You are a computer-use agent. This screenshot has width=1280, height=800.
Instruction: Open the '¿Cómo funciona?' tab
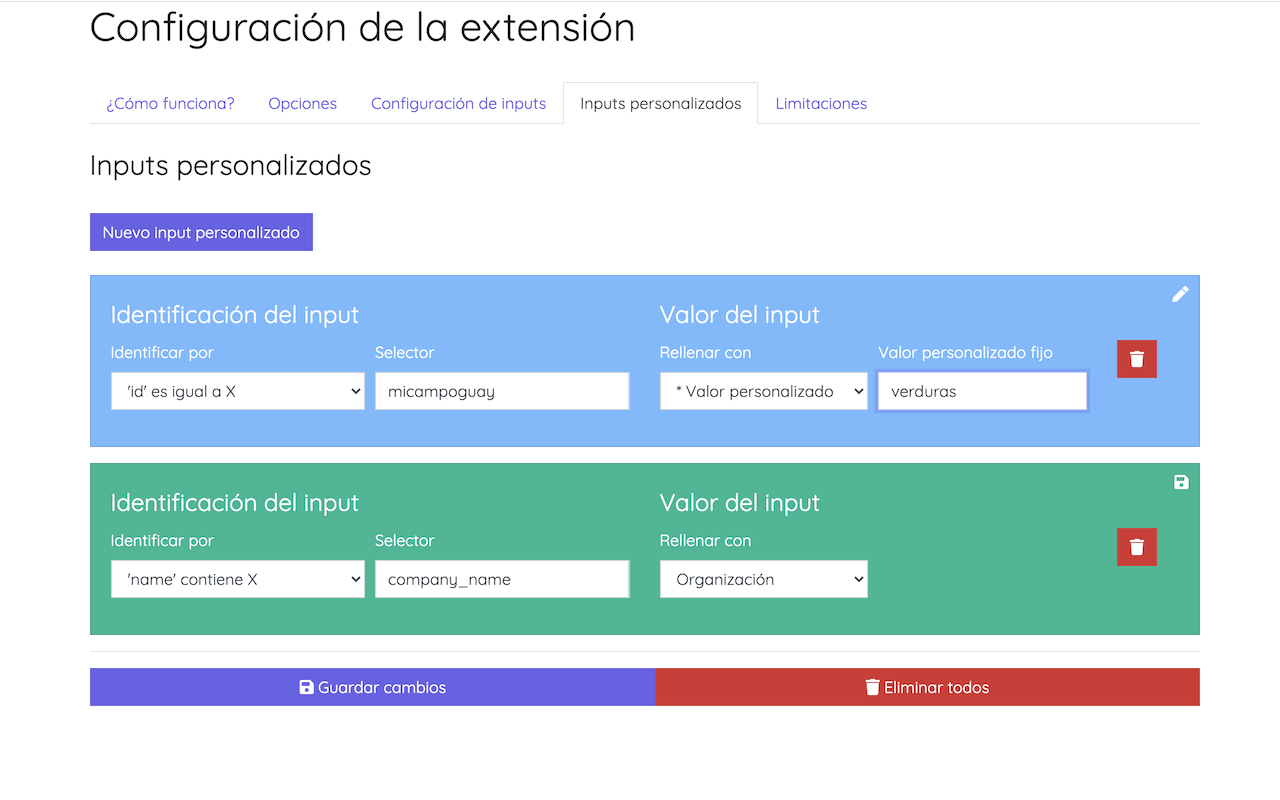pyautogui.click(x=171, y=103)
